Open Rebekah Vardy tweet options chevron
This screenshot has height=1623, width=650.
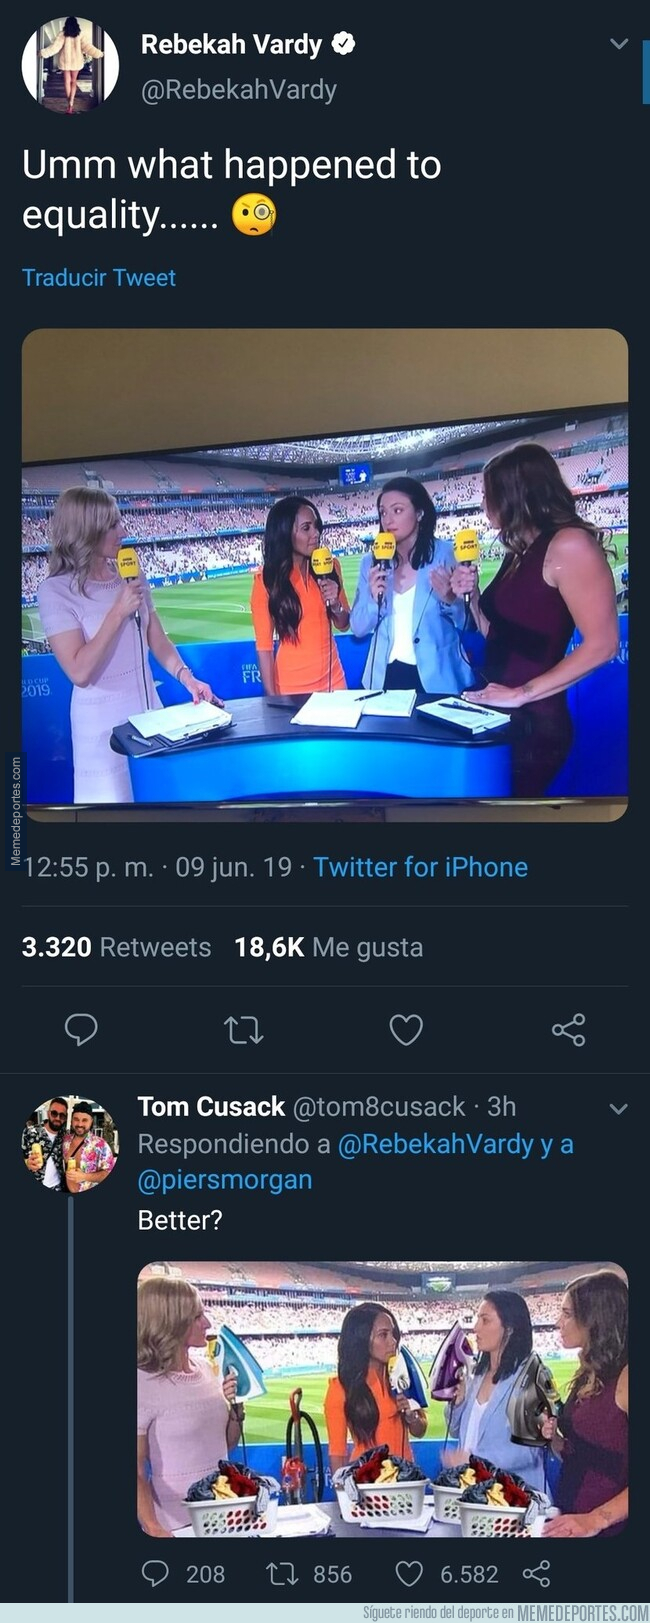click(619, 44)
